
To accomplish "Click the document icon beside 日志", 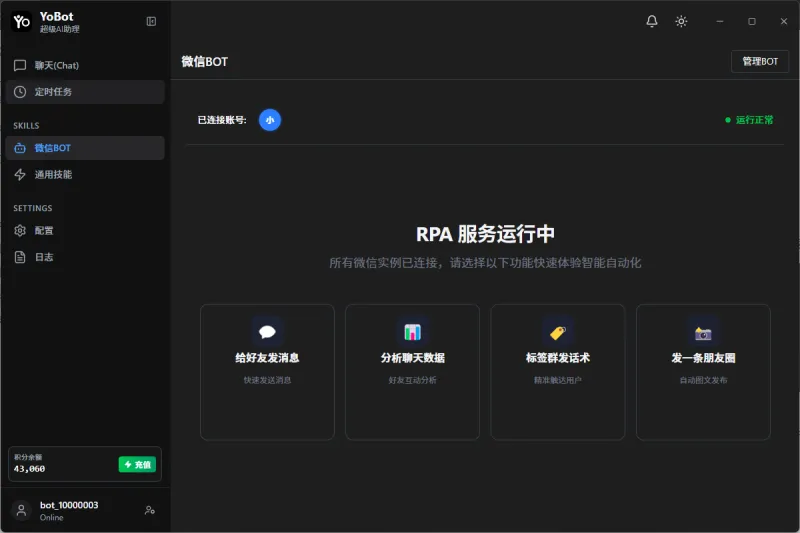I will click(20, 257).
